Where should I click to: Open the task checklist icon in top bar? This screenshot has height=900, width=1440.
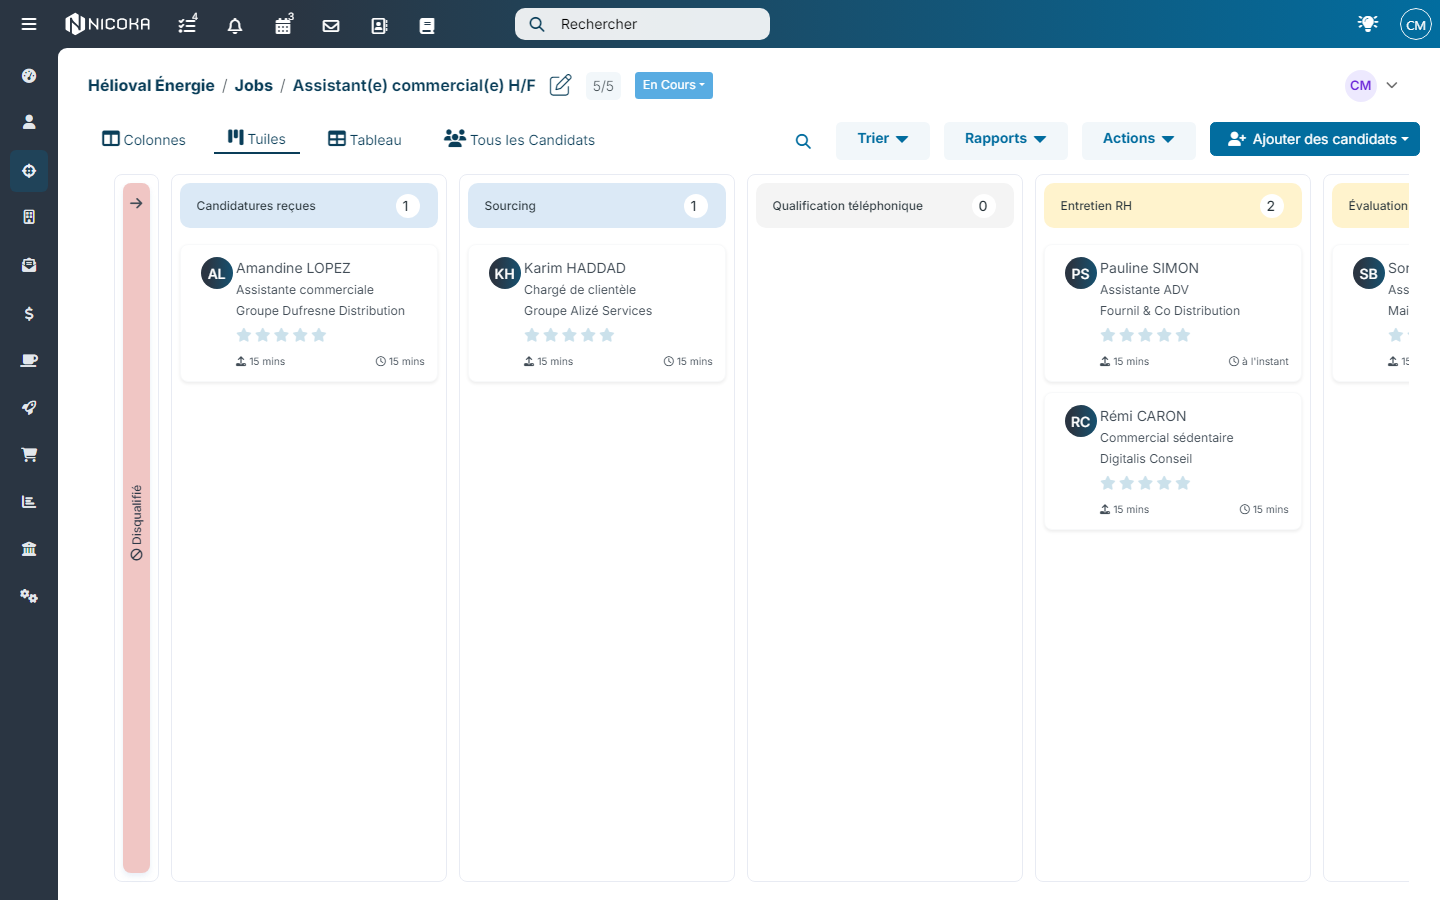(187, 24)
